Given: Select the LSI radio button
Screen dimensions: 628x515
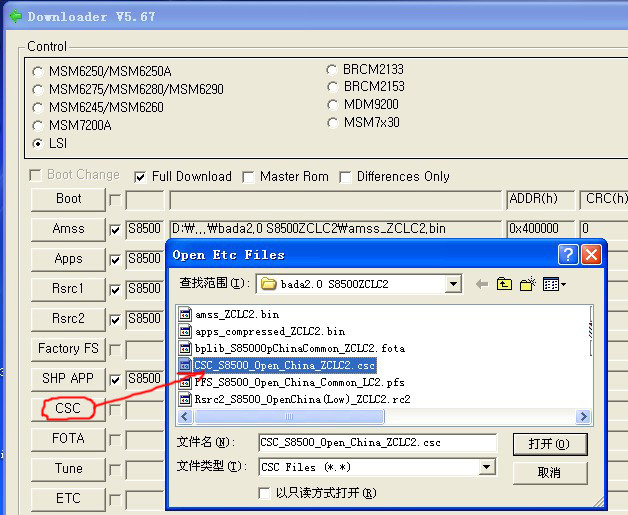Looking at the screenshot, I should point(38,143).
